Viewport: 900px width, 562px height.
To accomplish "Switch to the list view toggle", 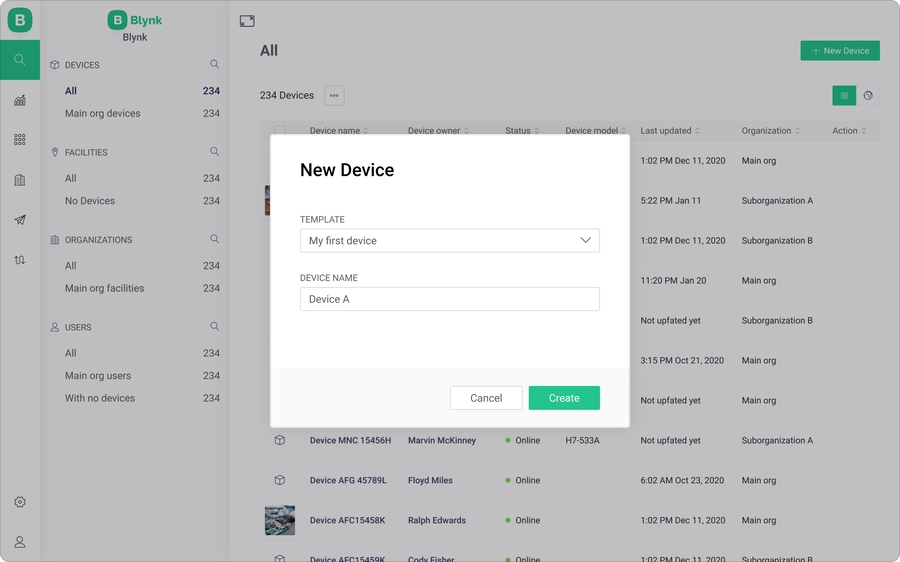I will pyautogui.click(x=844, y=96).
